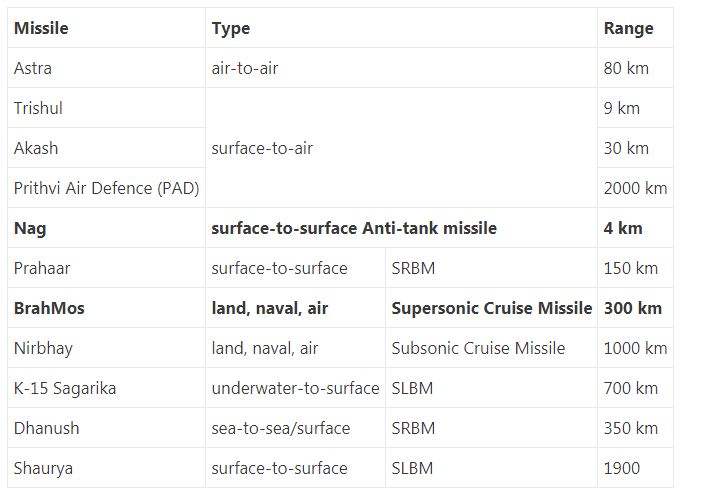Select the Prahaar missile cell

click(x=106, y=268)
